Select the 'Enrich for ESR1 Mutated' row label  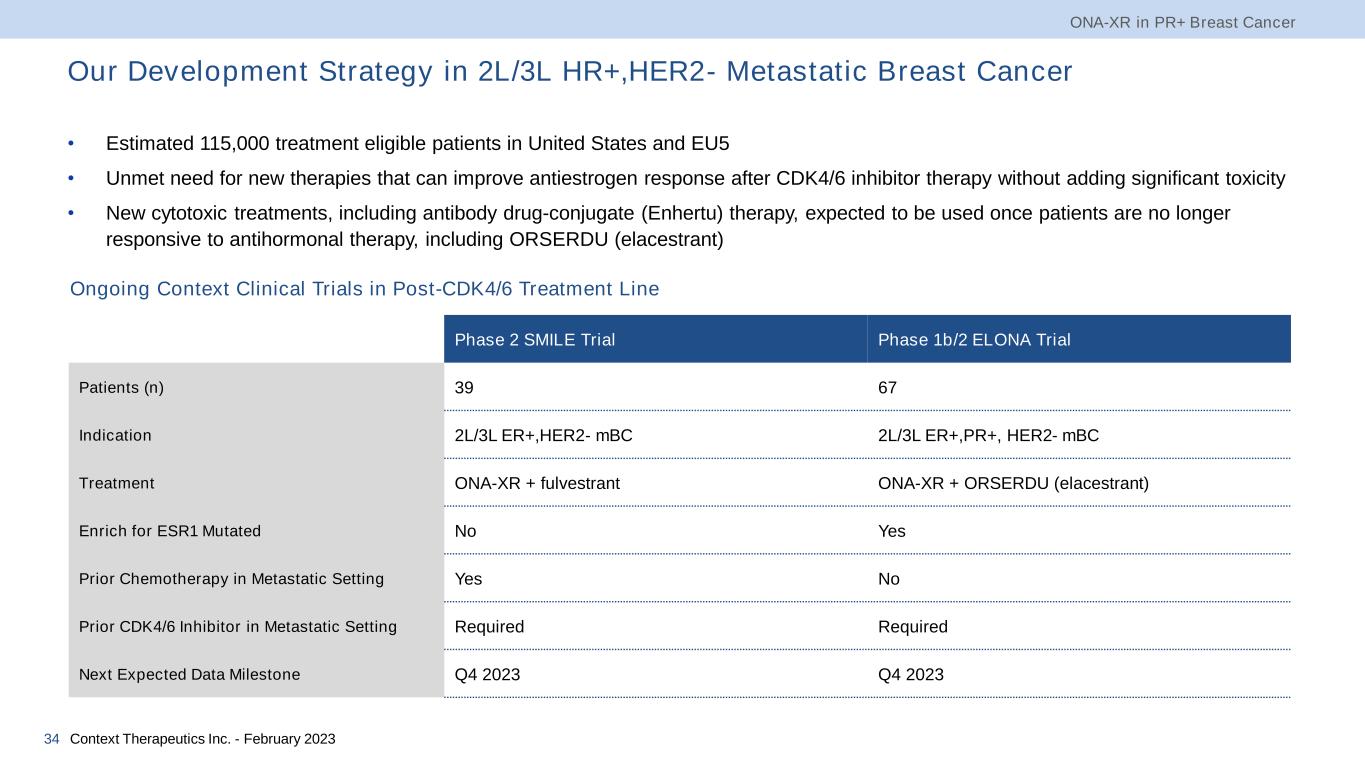tap(169, 531)
